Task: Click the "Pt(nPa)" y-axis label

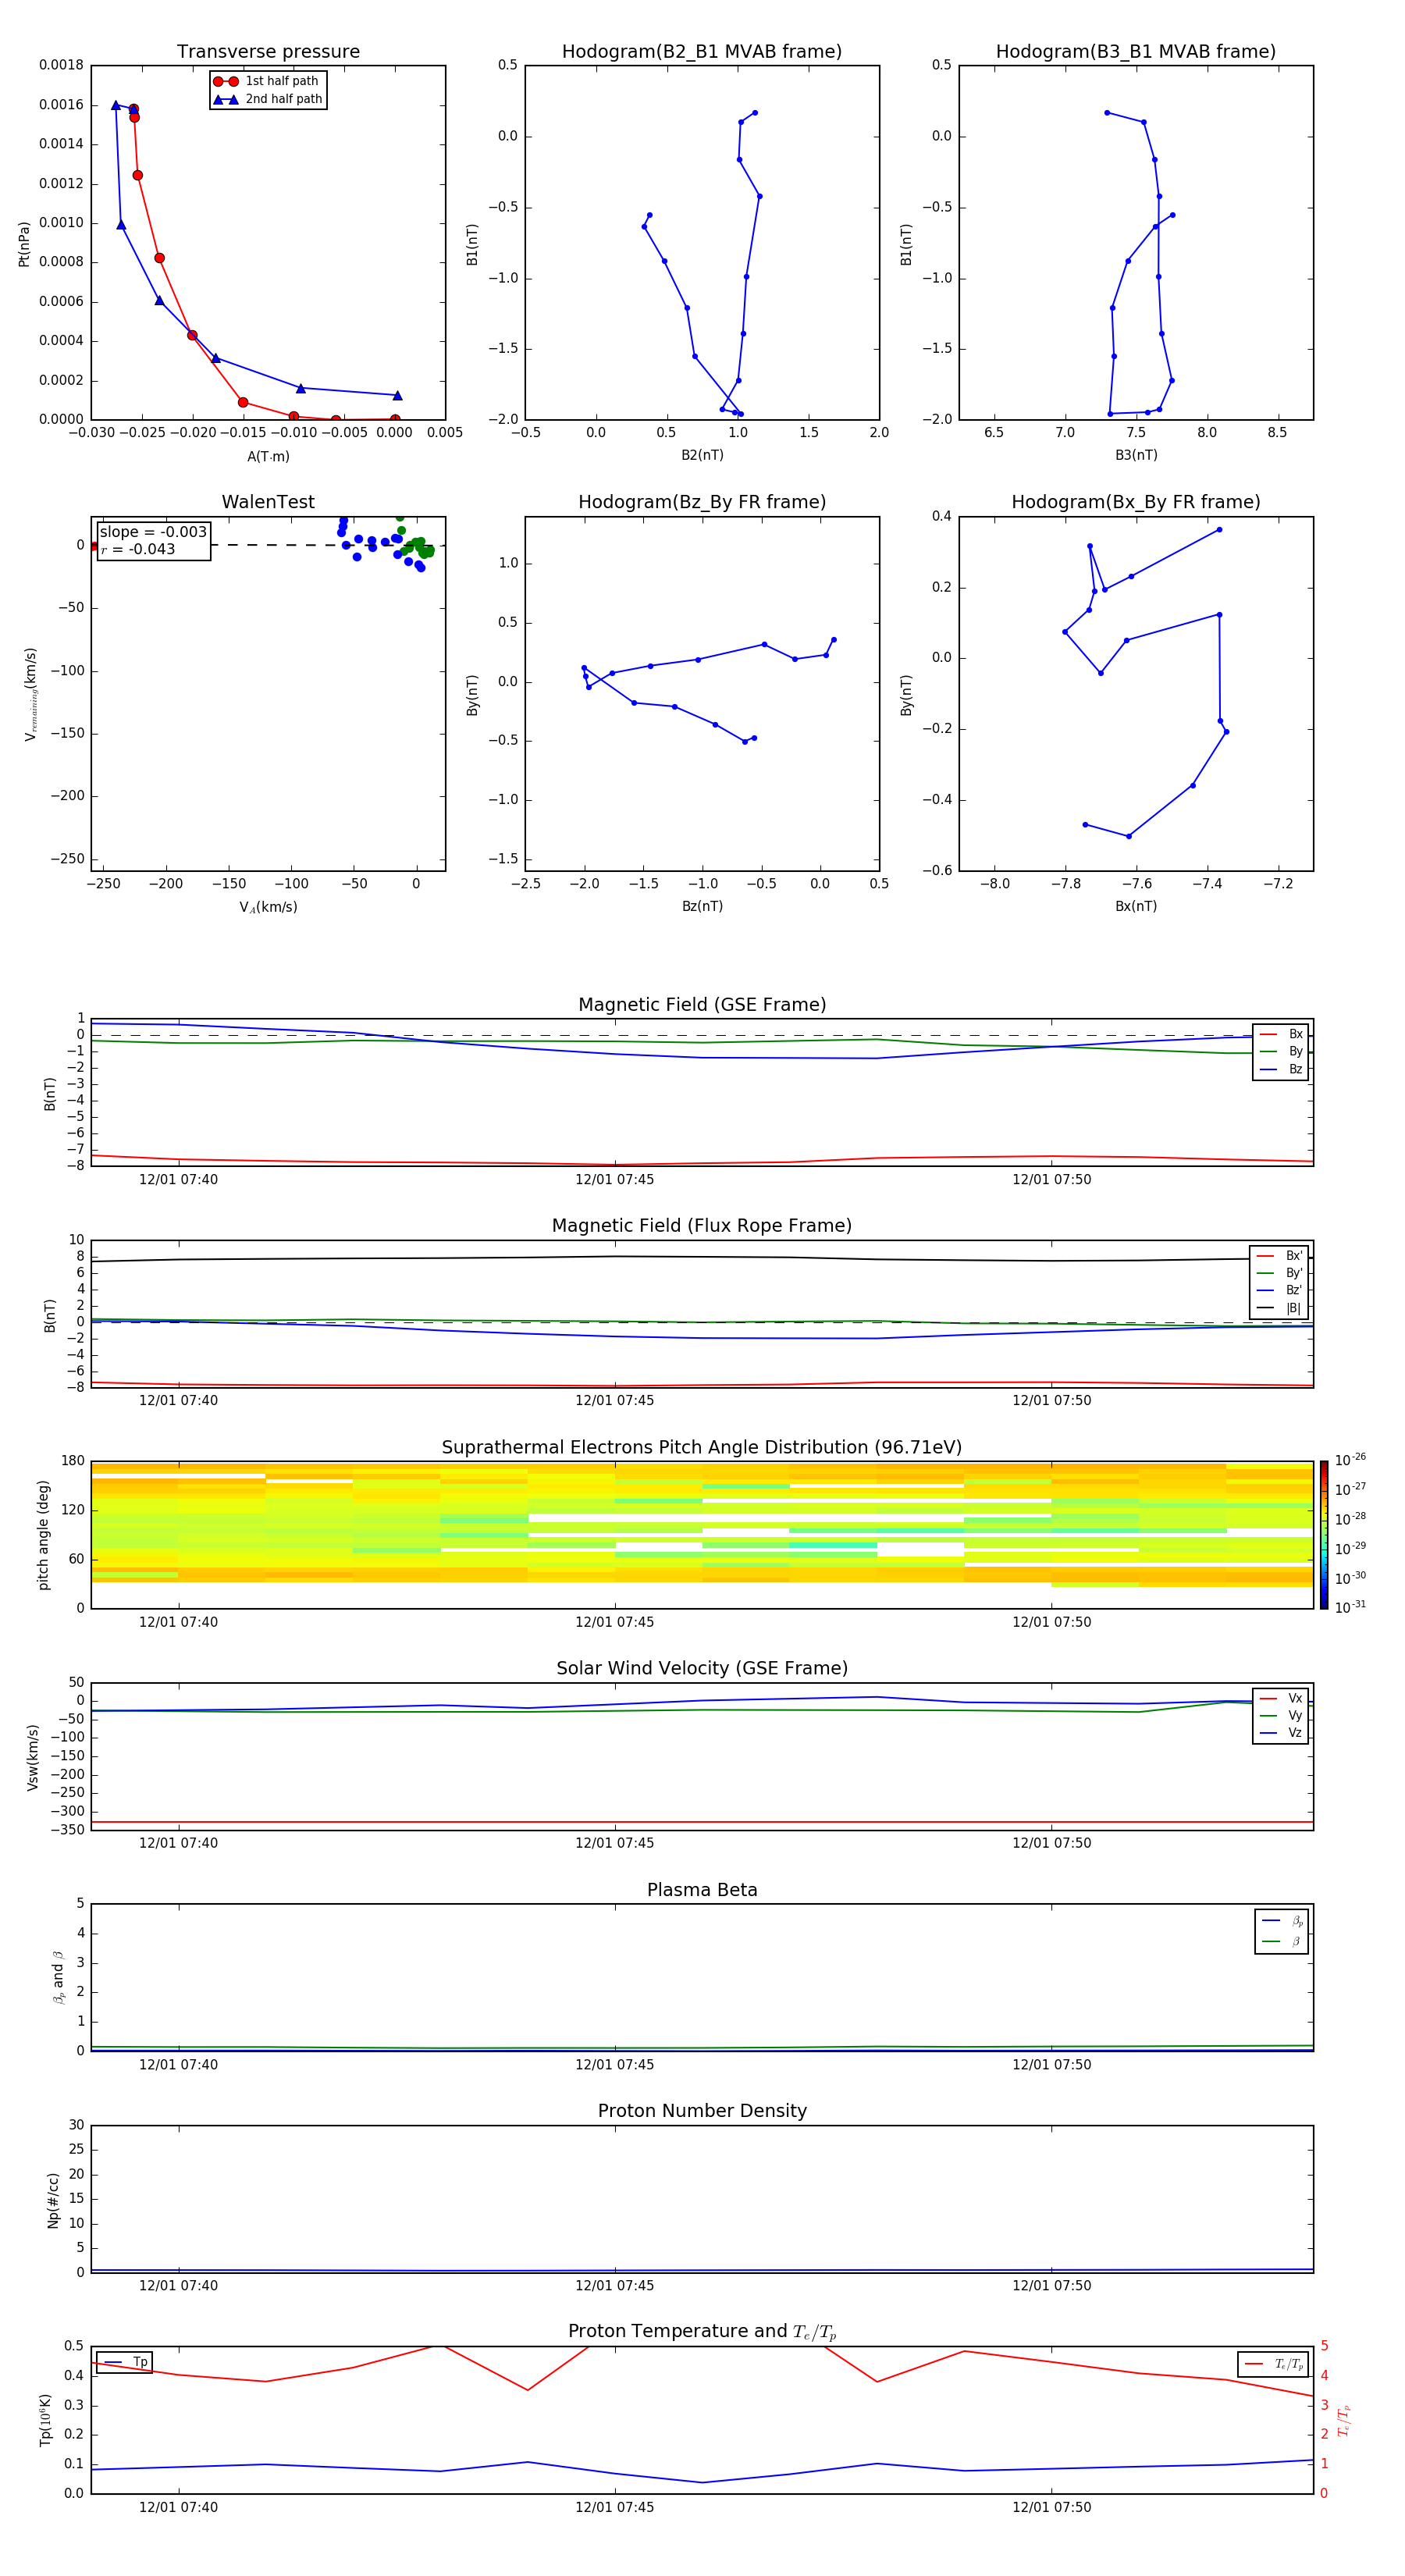Action: (x=24, y=243)
